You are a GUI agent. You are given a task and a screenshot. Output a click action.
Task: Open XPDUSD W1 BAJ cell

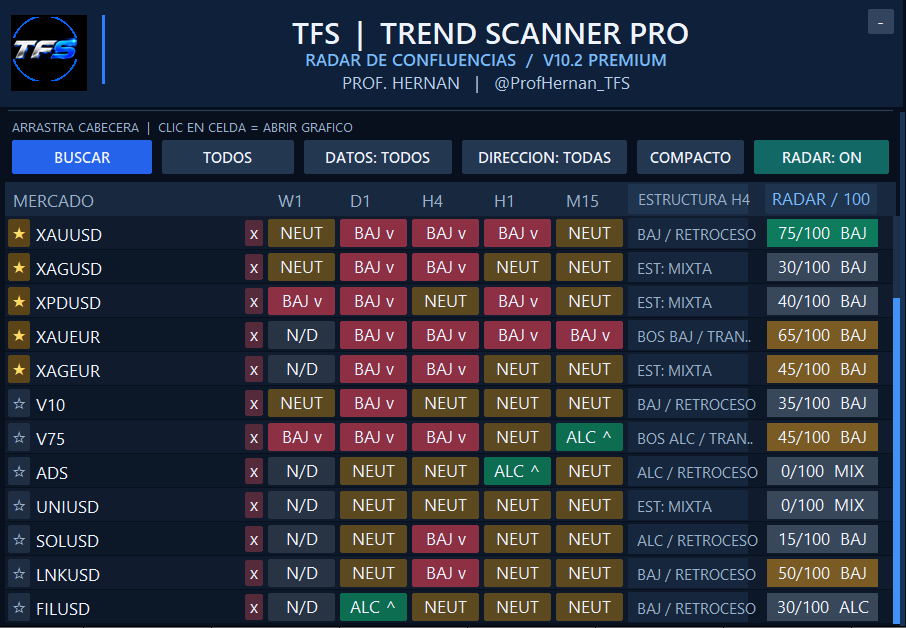[301, 302]
